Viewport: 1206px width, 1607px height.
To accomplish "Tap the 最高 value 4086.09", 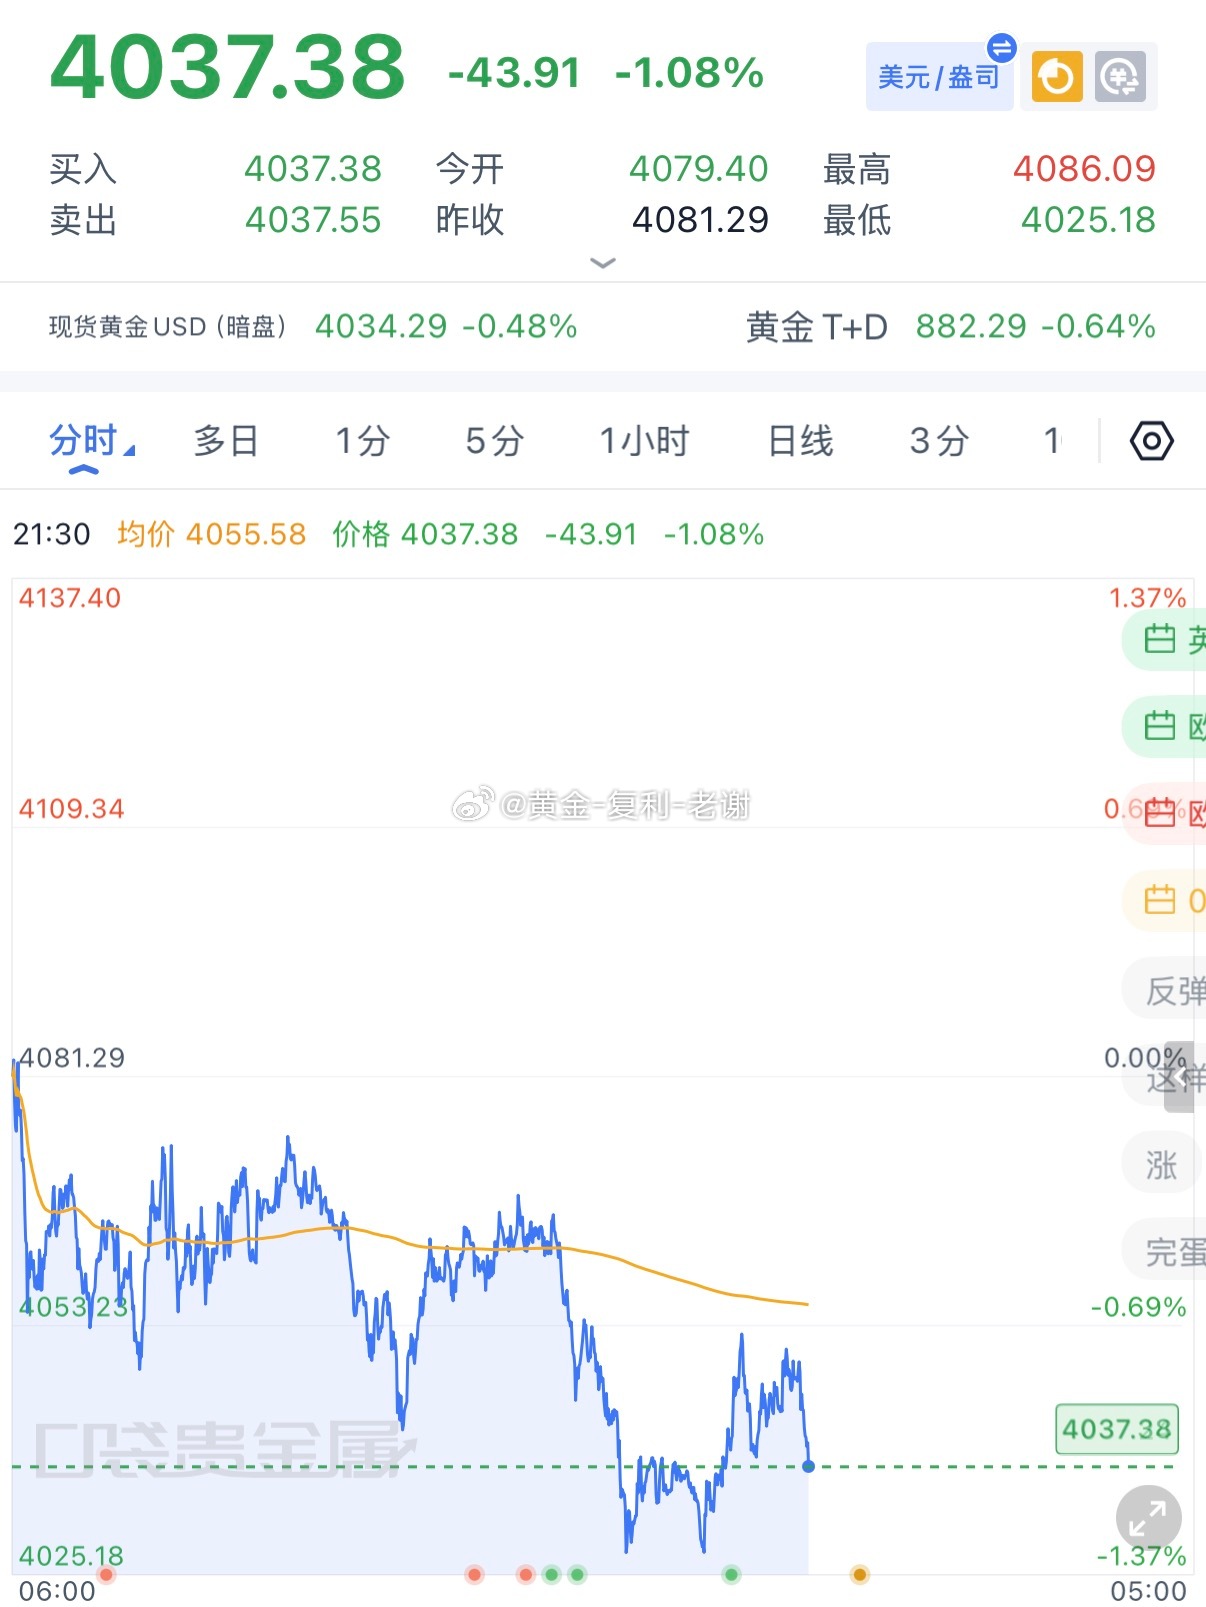I will [1084, 169].
